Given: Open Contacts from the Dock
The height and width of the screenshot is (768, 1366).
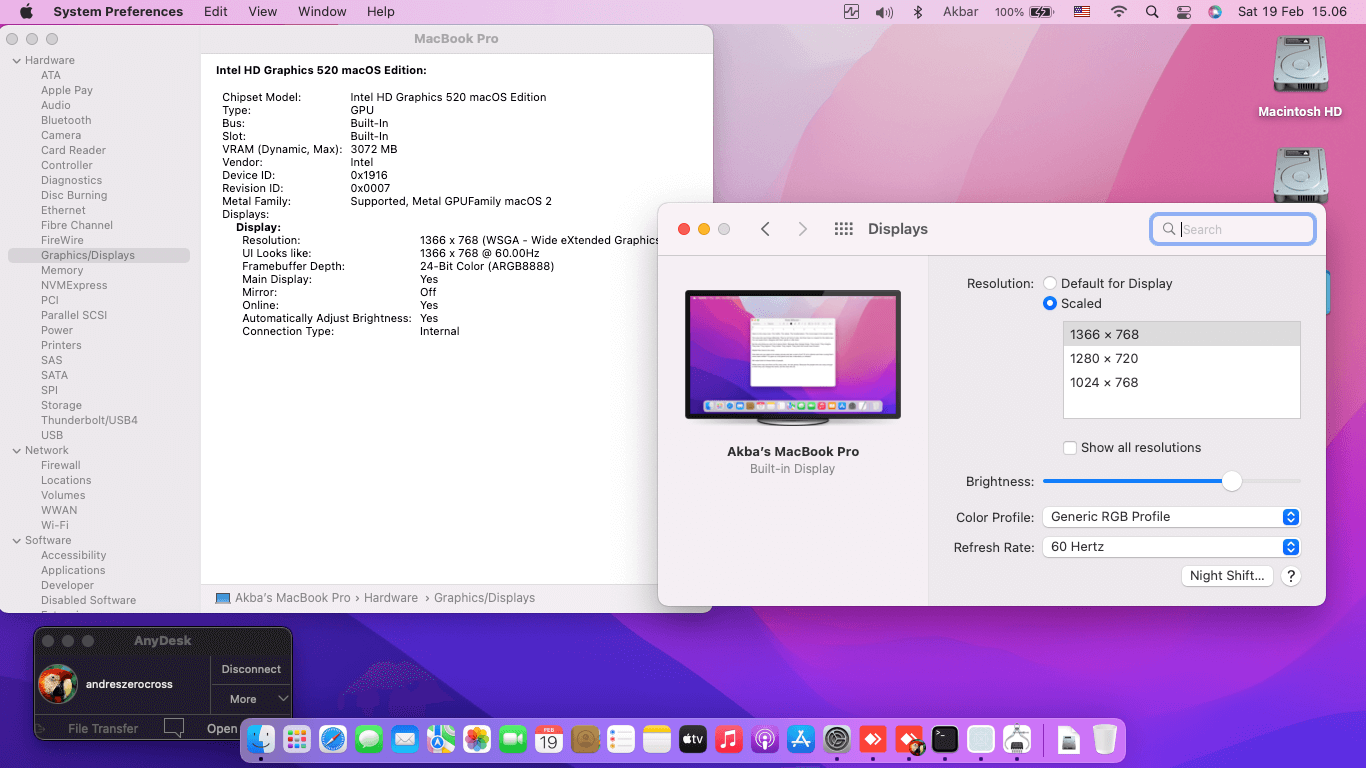Looking at the screenshot, I should 585,739.
